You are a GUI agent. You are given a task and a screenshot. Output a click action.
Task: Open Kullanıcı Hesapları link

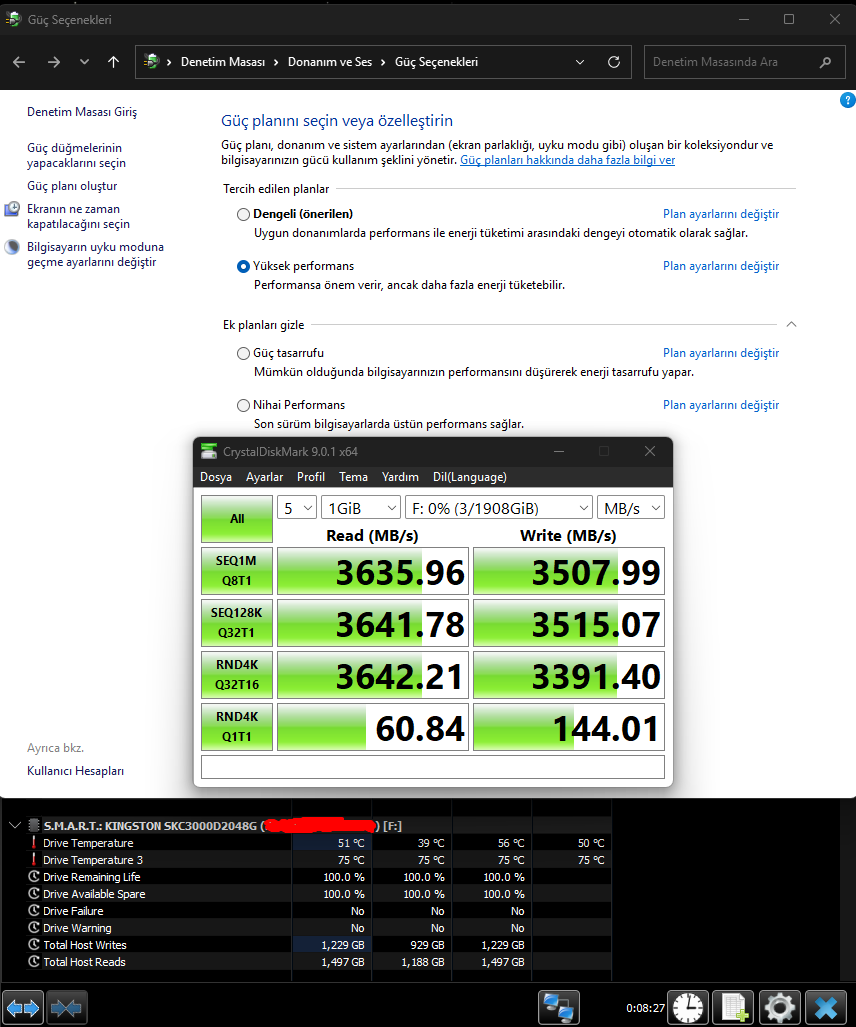click(75, 771)
